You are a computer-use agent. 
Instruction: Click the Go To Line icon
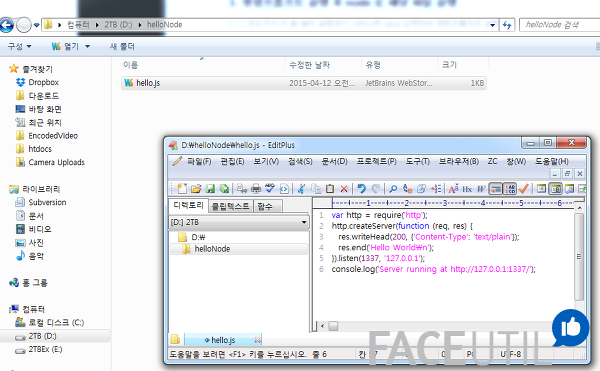[x=435, y=189]
